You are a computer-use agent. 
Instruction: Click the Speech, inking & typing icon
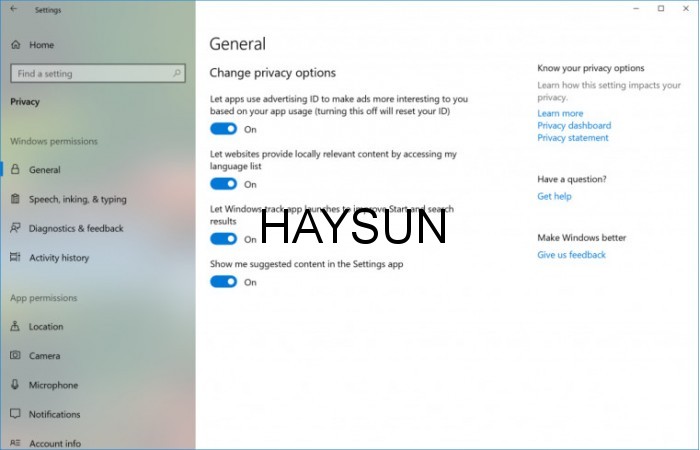pos(15,199)
